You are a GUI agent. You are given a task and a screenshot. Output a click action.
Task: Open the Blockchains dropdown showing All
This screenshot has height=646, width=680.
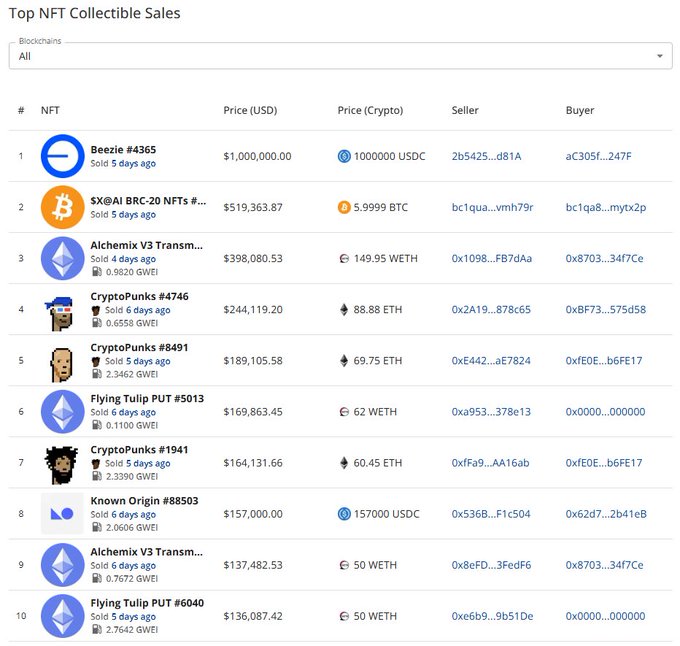340,55
